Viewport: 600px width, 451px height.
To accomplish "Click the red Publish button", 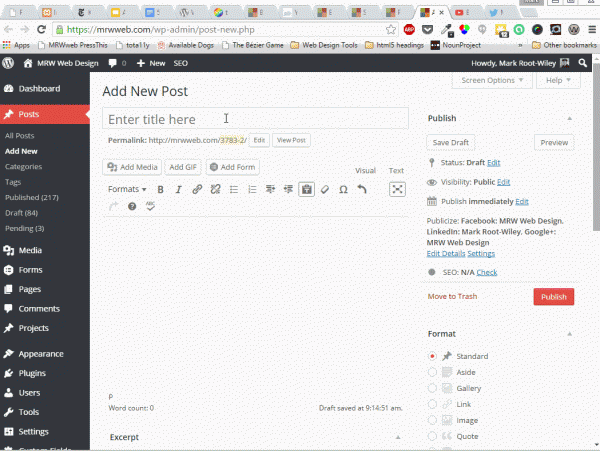I will [x=553, y=297].
